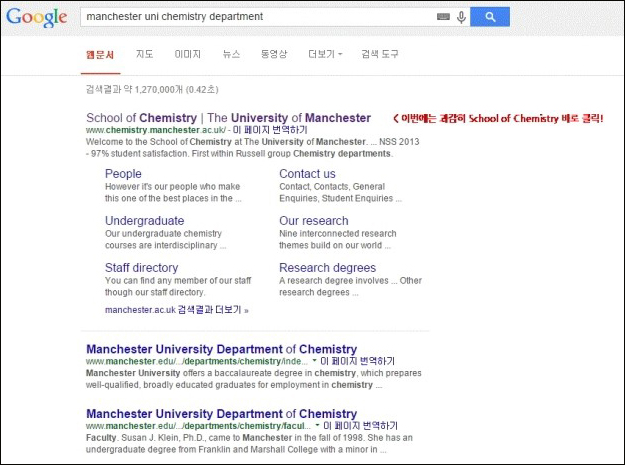Translate the chemistry.manchester.ac.uk page link
625x465 pixels.
270,130
